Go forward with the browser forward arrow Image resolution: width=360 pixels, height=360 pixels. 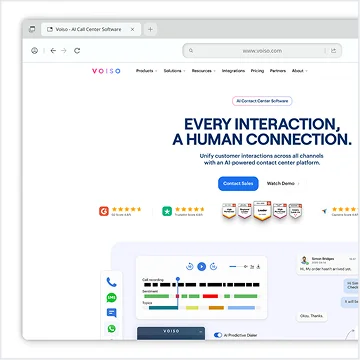[64, 51]
